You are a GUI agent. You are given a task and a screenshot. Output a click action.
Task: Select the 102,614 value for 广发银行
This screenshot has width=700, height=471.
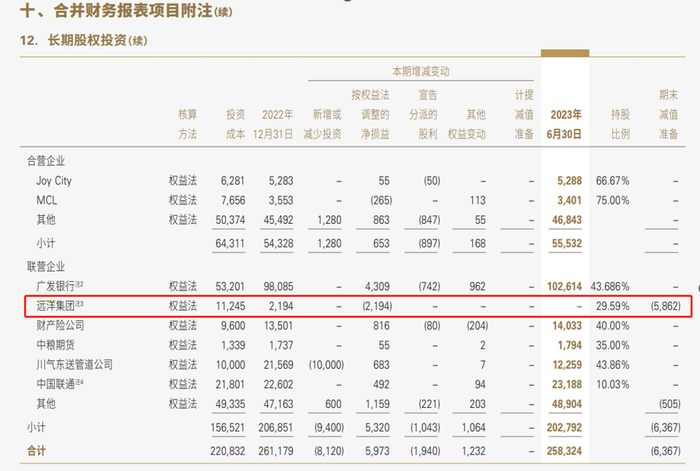(565, 287)
